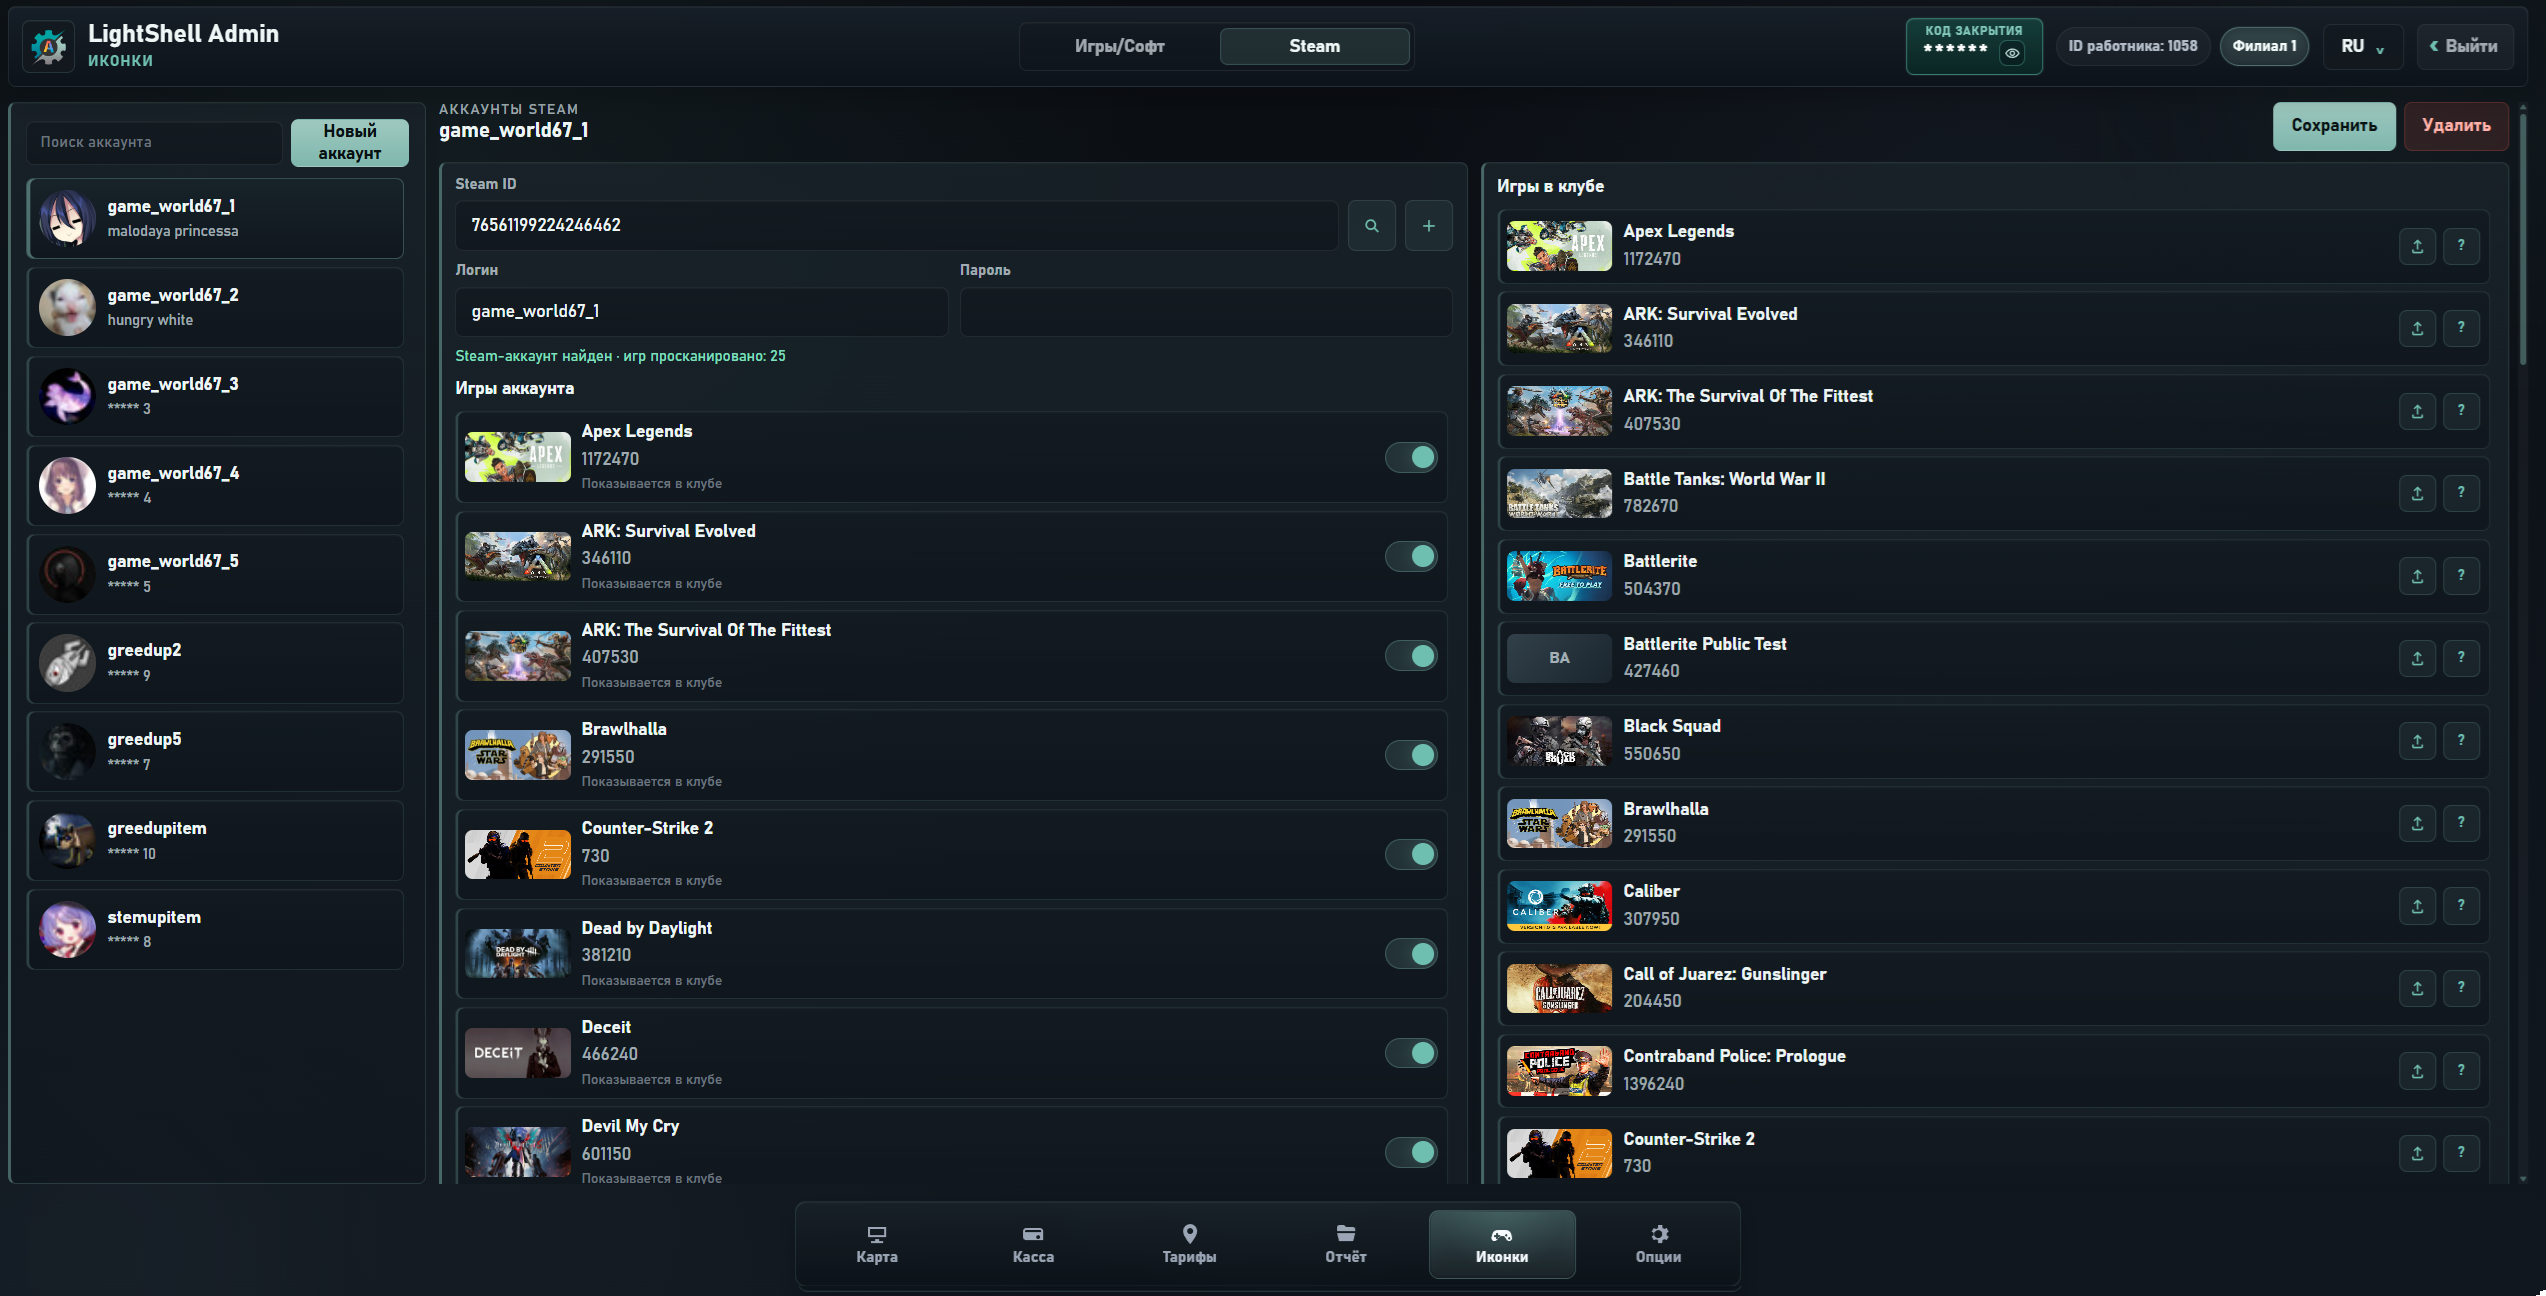Select account stemupitem
Viewport: 2546px width, 1296px height.
pyautogui.click(x=215, y=929)
